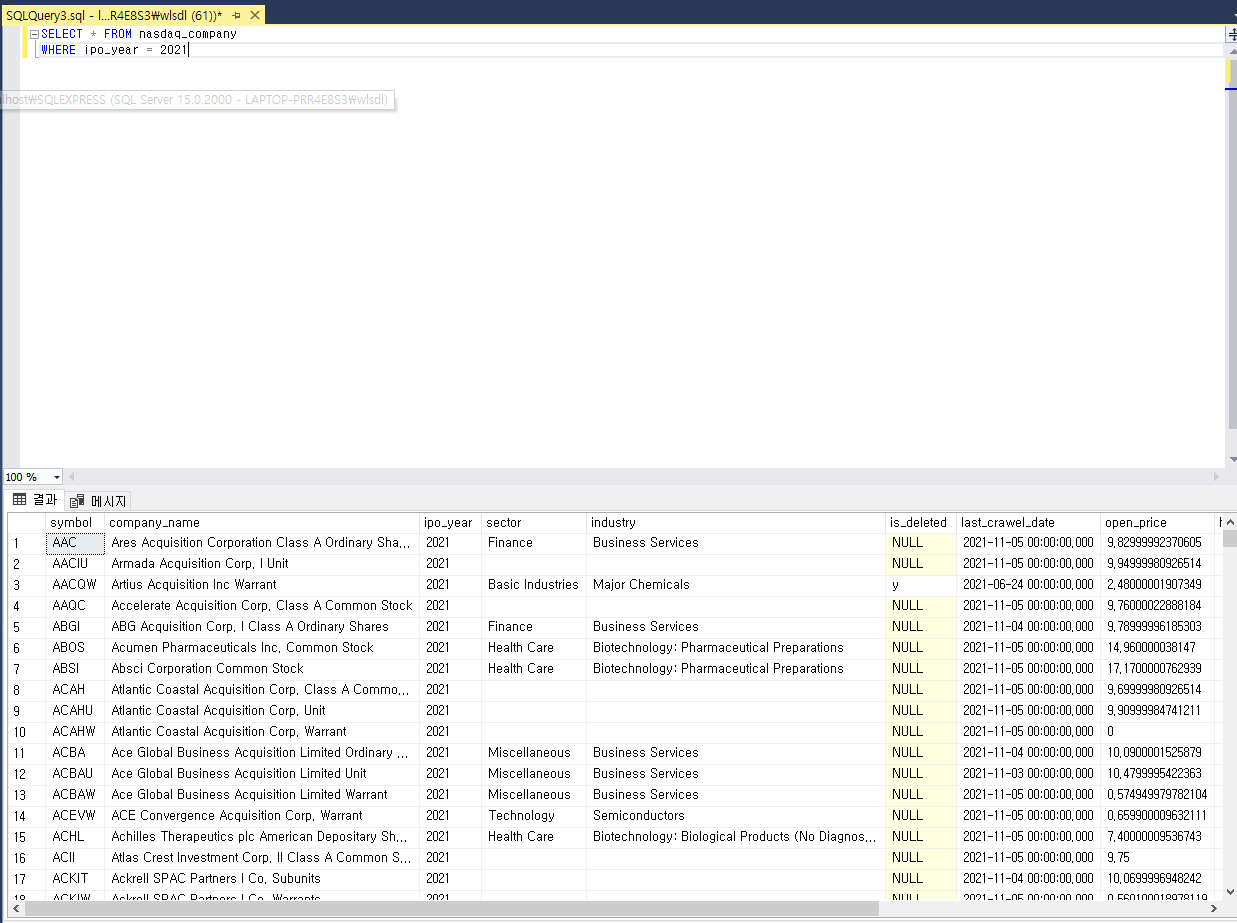Click the editor horizontal scroll left arrow
1237x923 pixels.
tap(72, 478)
